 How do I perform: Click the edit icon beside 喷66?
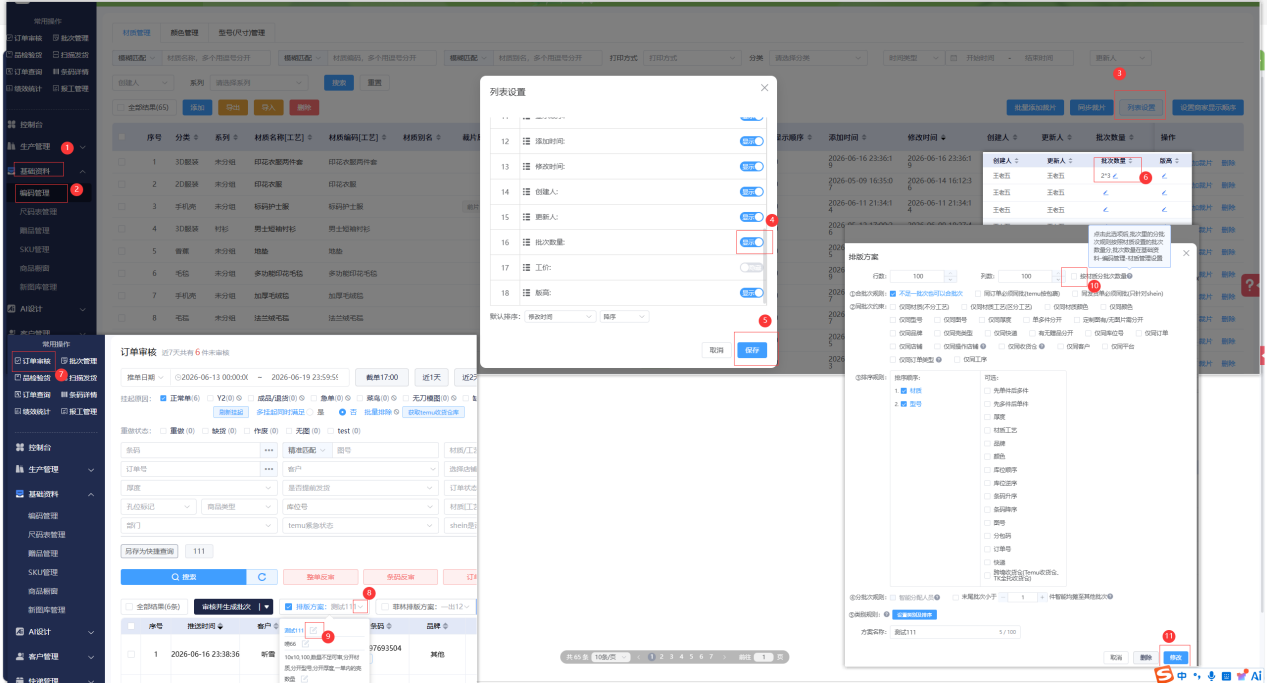click(306, 644)
